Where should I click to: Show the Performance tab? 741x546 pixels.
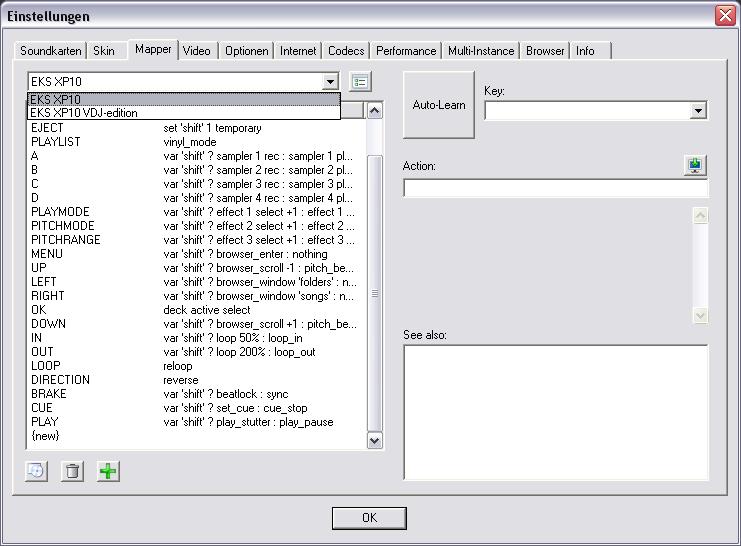tap(406, 51)
